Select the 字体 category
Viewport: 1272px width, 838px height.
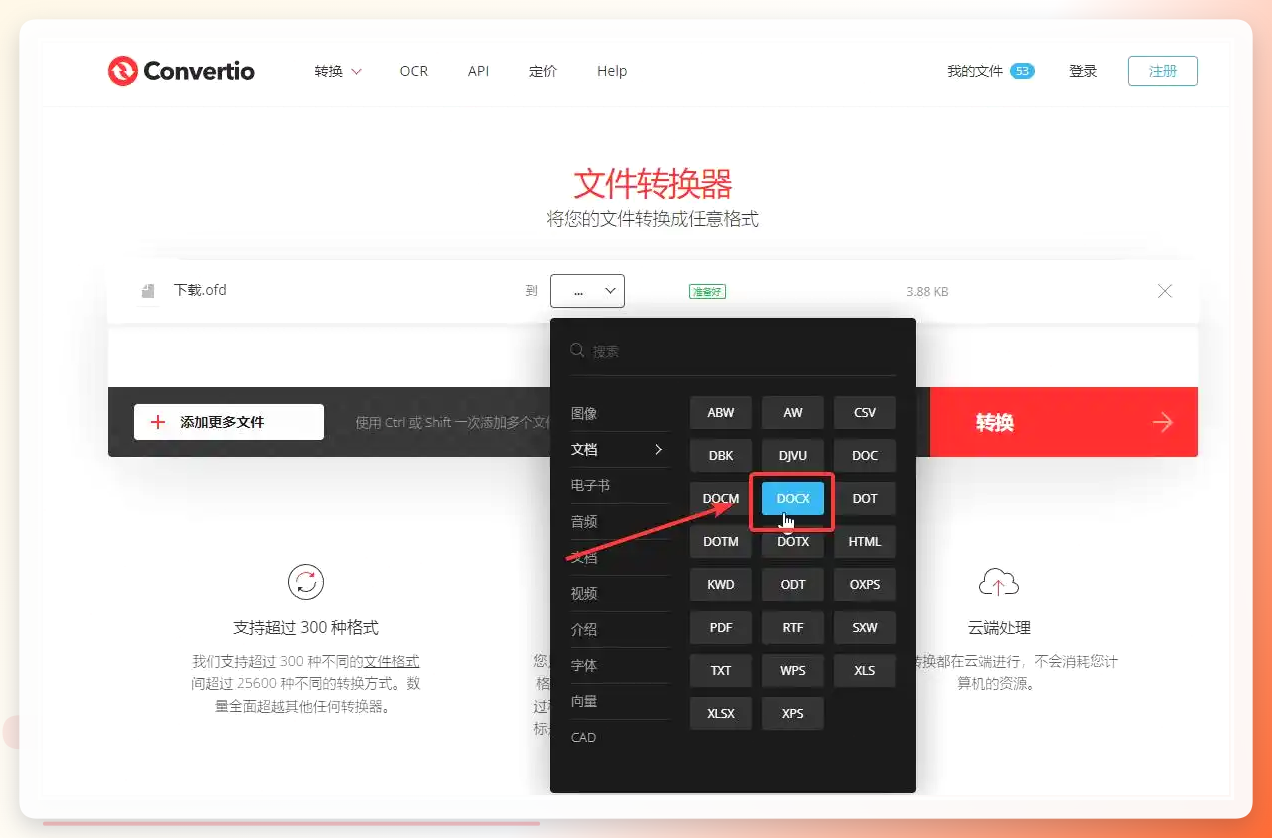584,665
